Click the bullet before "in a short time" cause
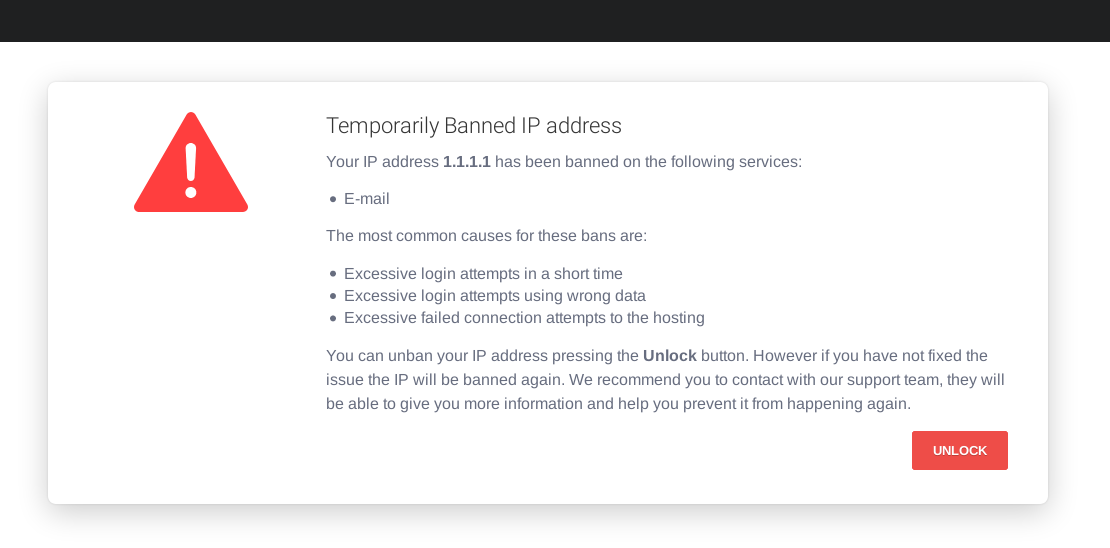1110x548 pixels. 333,274
